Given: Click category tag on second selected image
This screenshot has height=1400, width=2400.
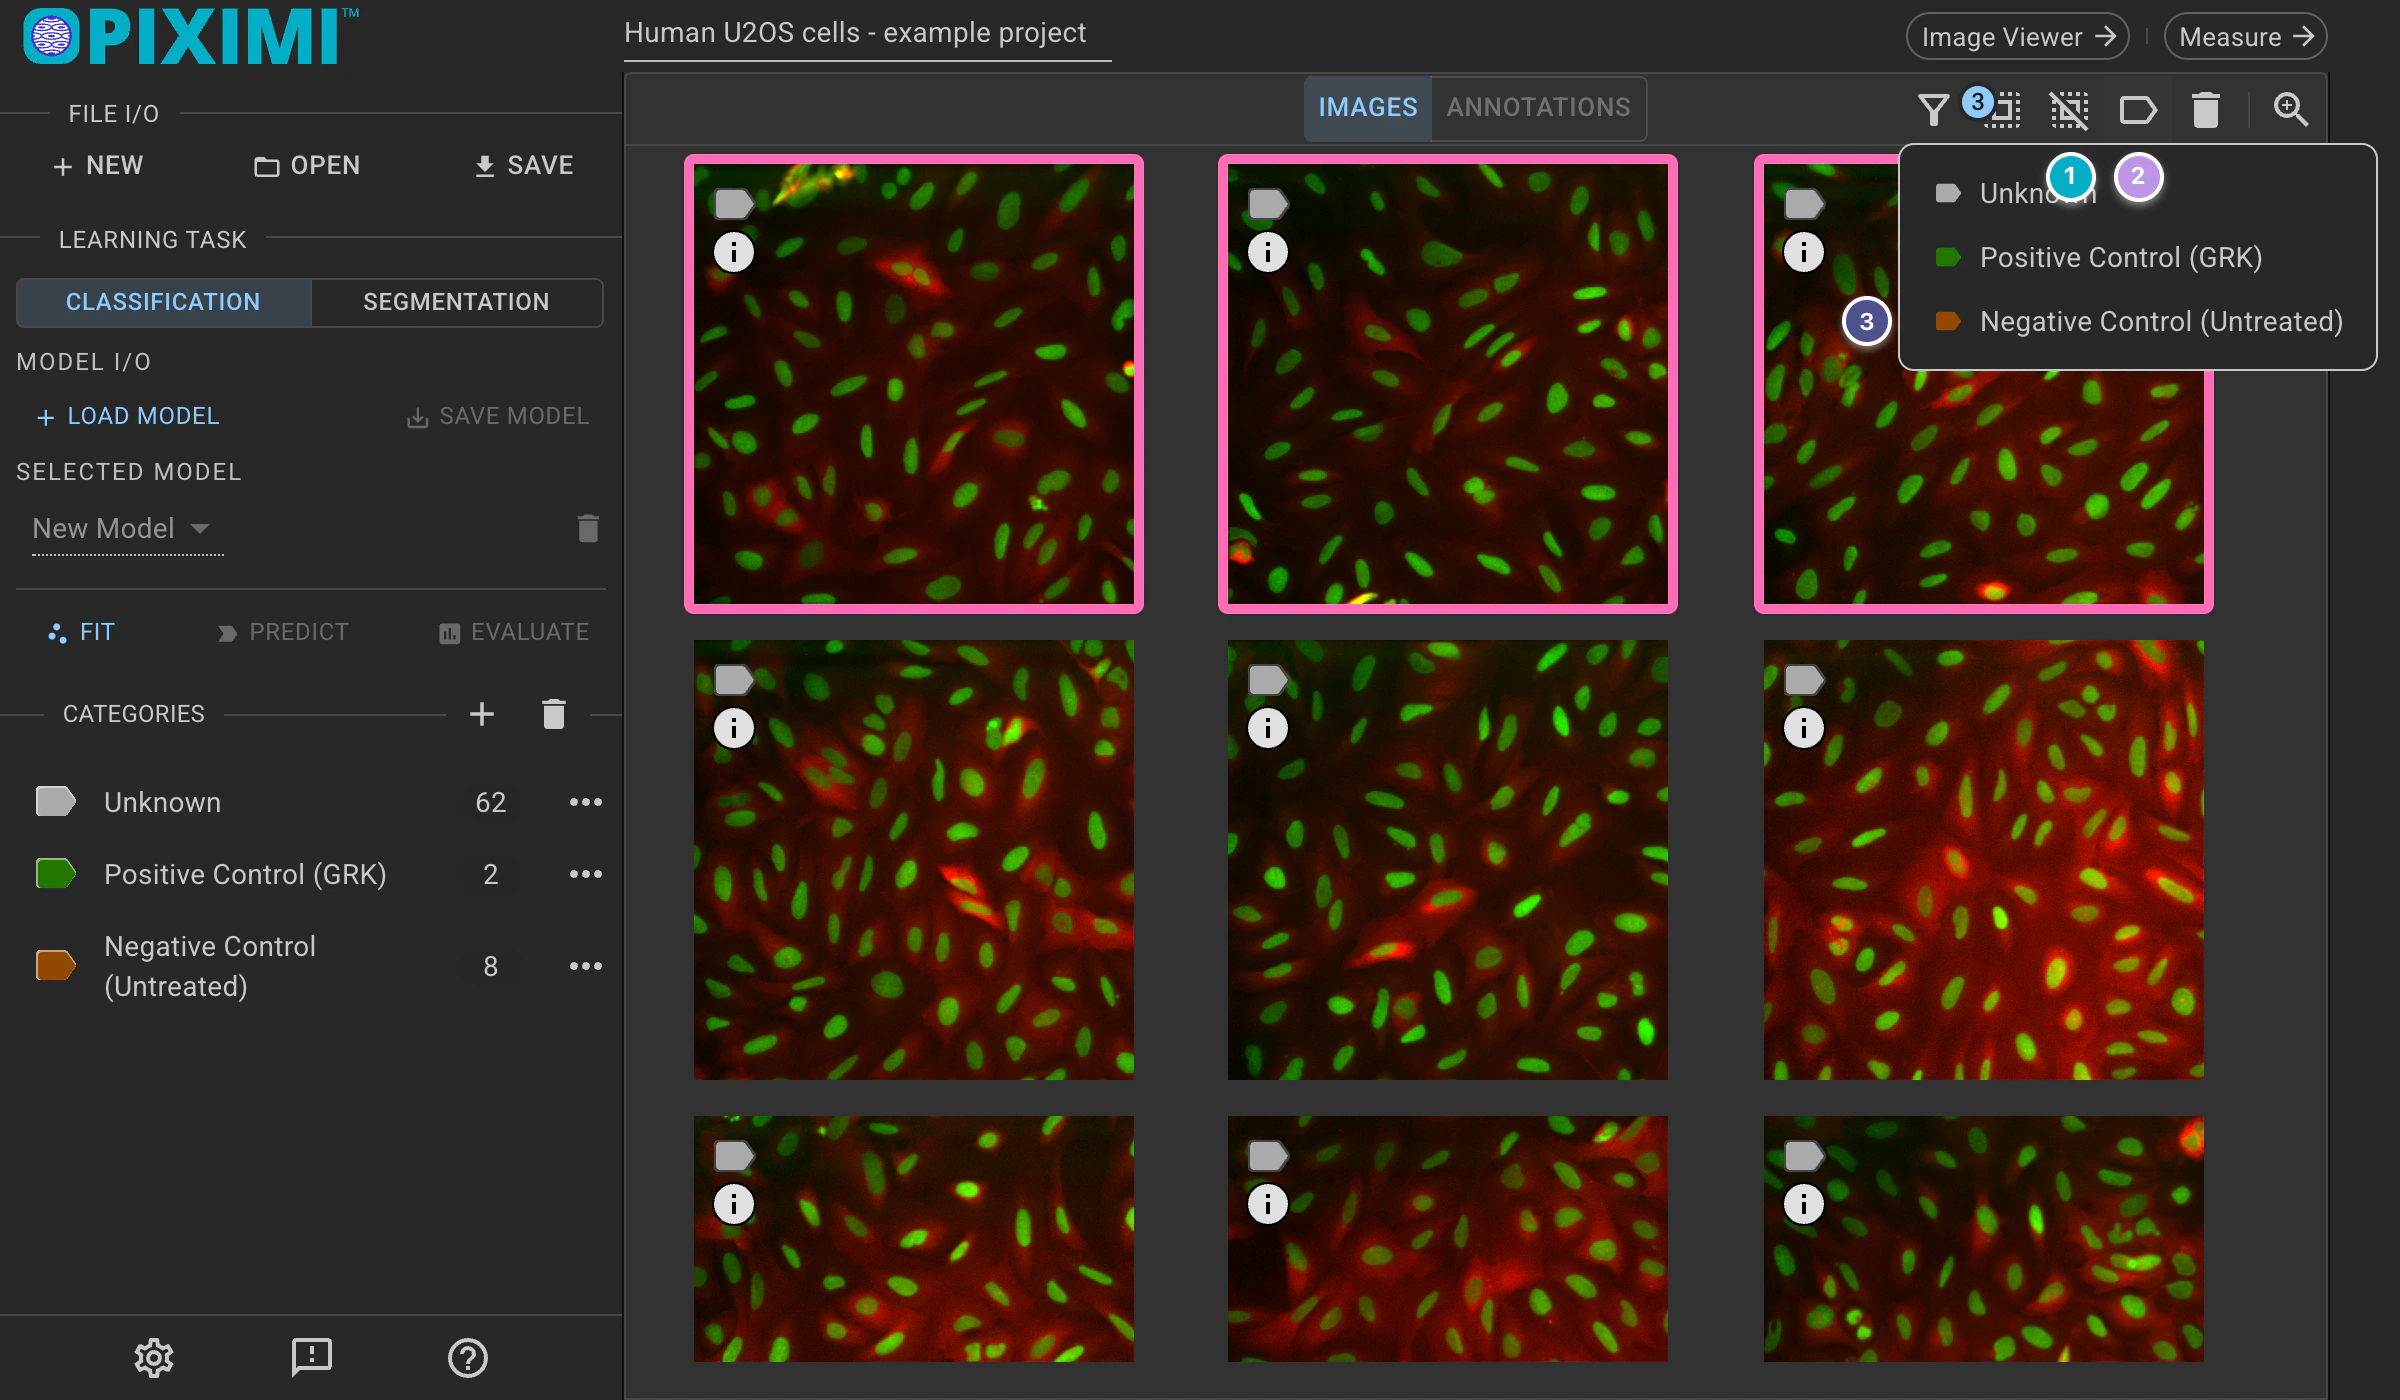Looking at the screenshot, I should [x=1268, y=204].
